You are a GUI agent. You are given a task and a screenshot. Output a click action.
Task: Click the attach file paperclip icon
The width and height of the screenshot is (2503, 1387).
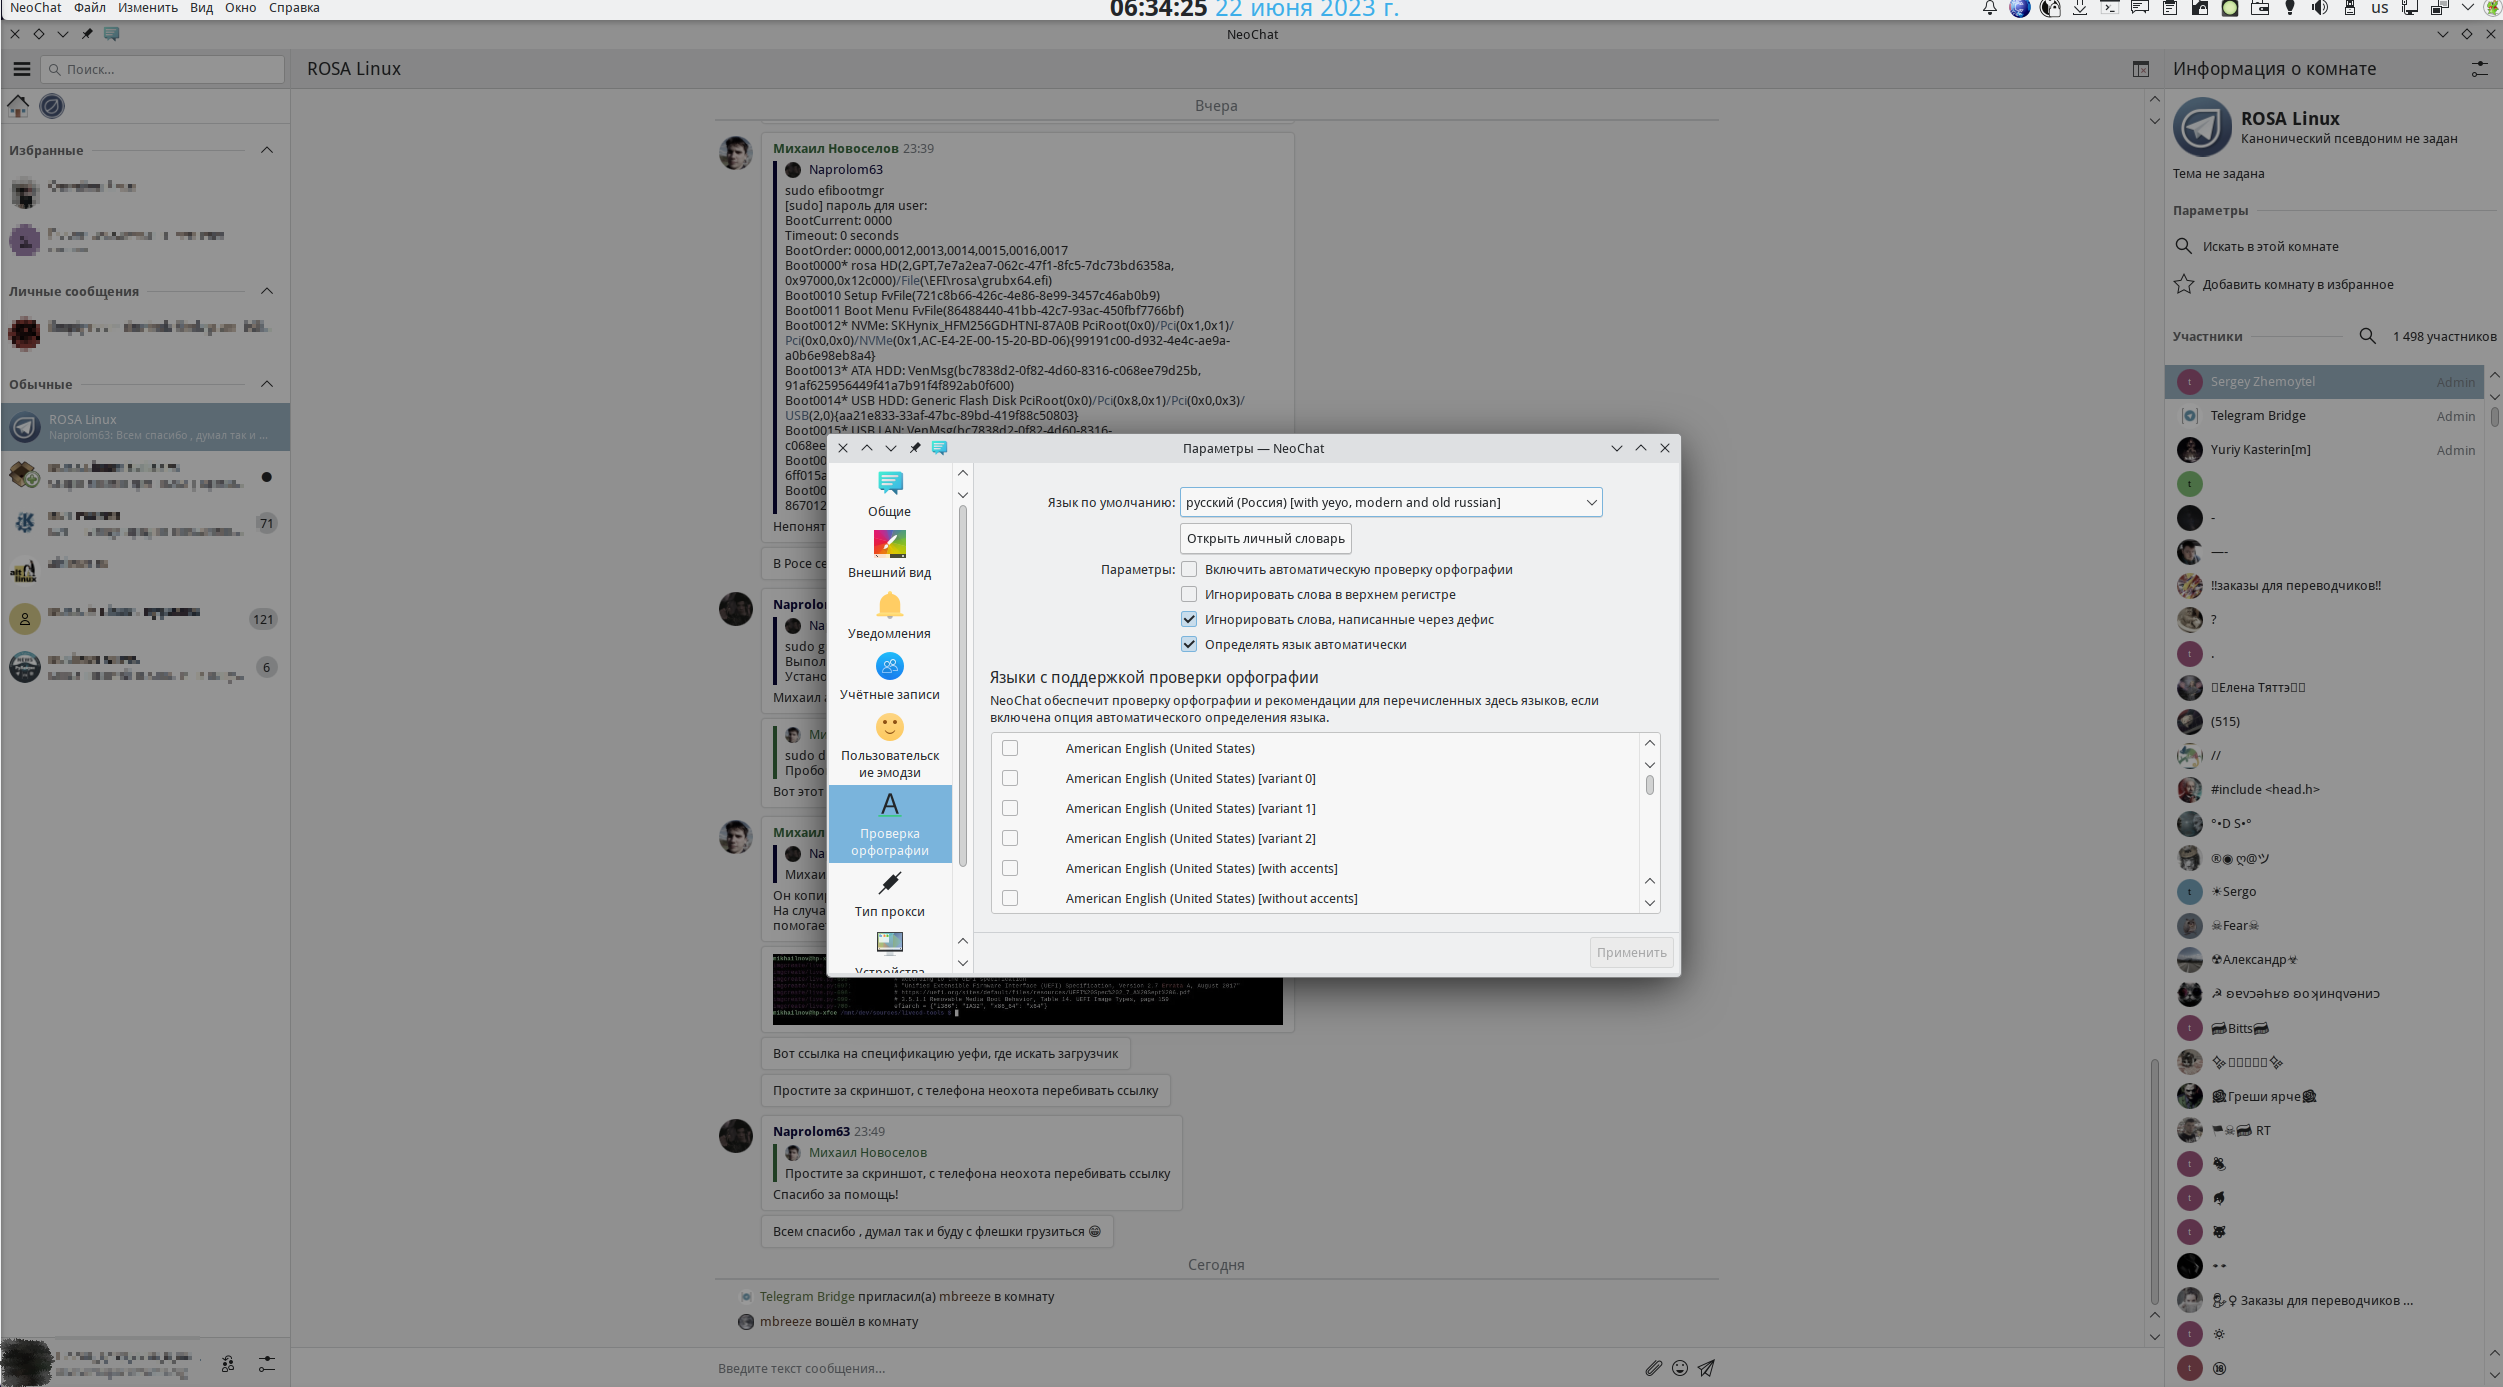click(1653, 1368)
